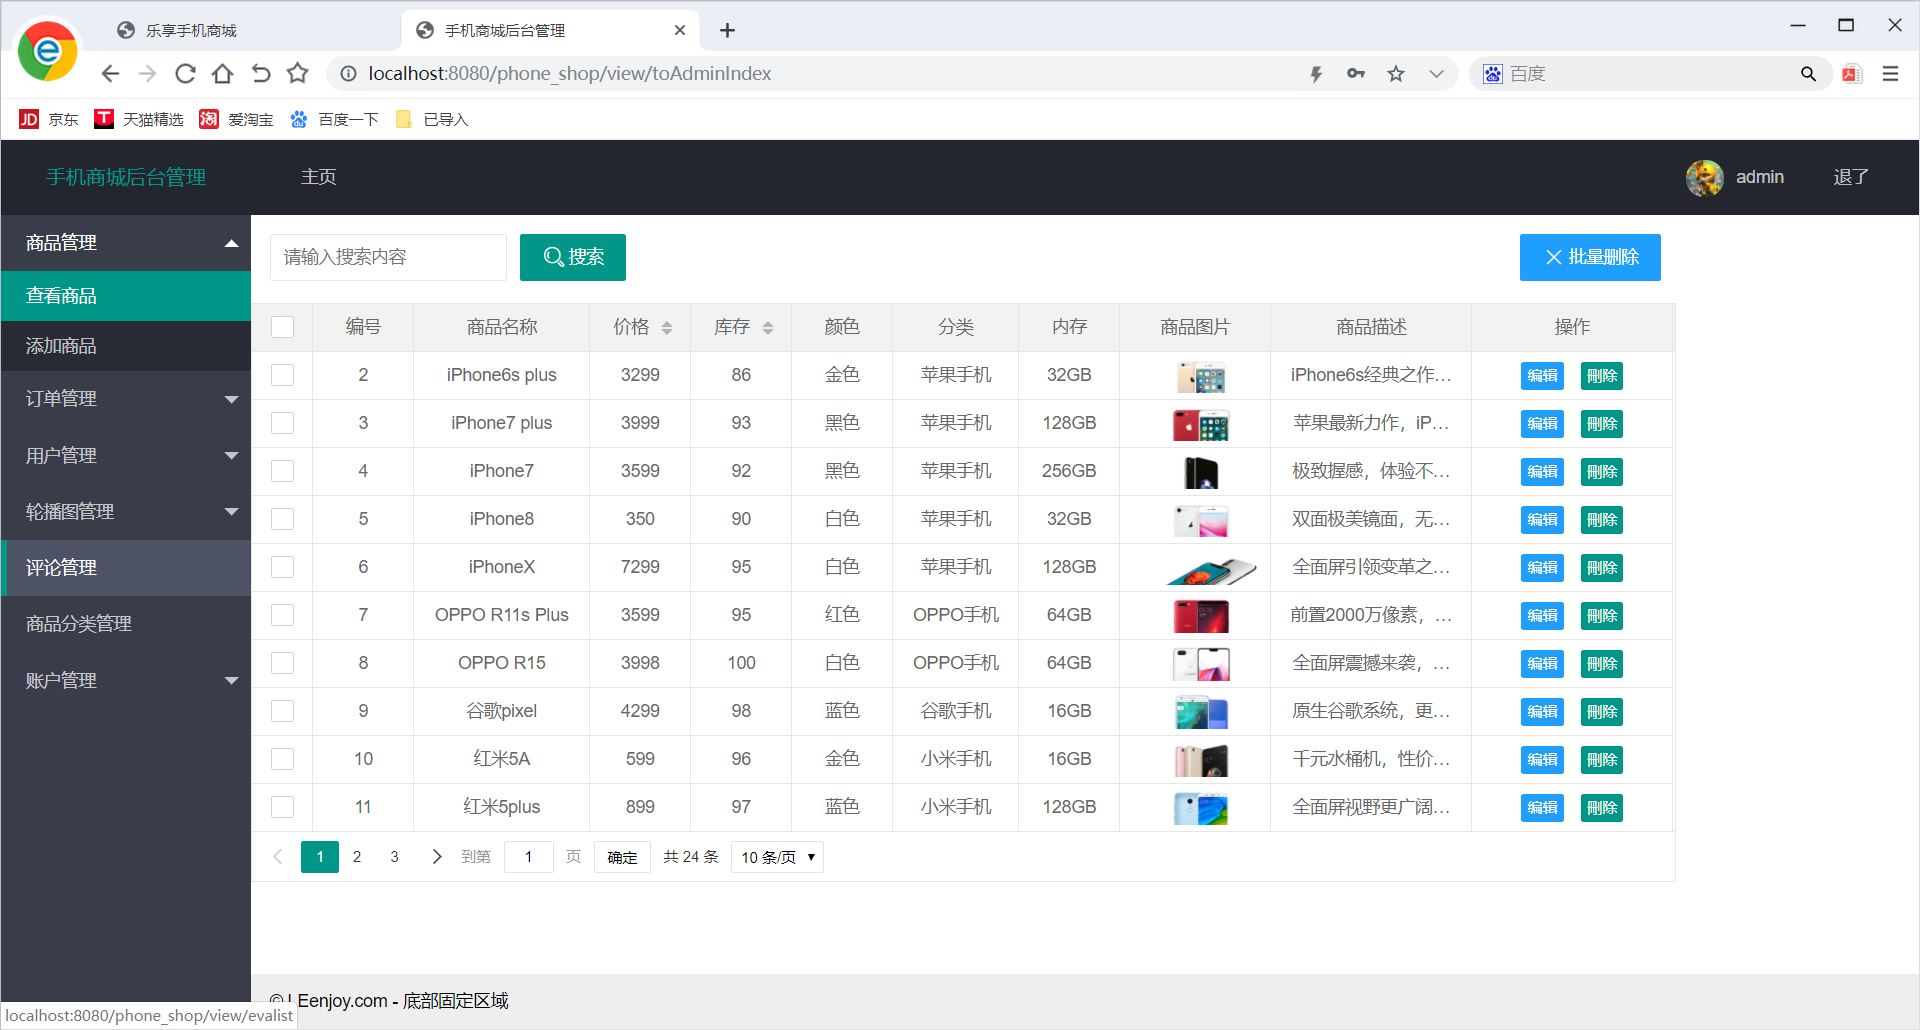
Task: Click the 爱淘宝 bookmark icon
Action: pos(208,119)
